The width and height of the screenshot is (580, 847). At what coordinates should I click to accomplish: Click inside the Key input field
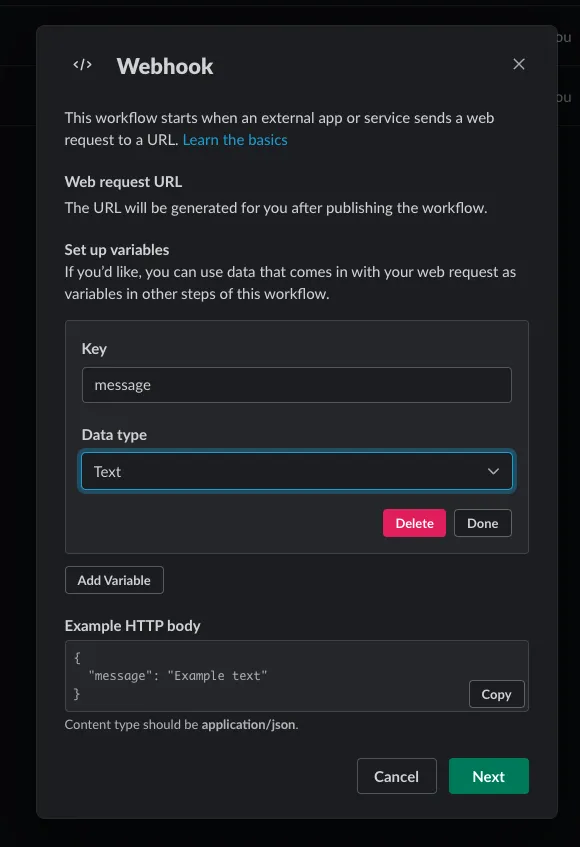(x=297, y=385)
